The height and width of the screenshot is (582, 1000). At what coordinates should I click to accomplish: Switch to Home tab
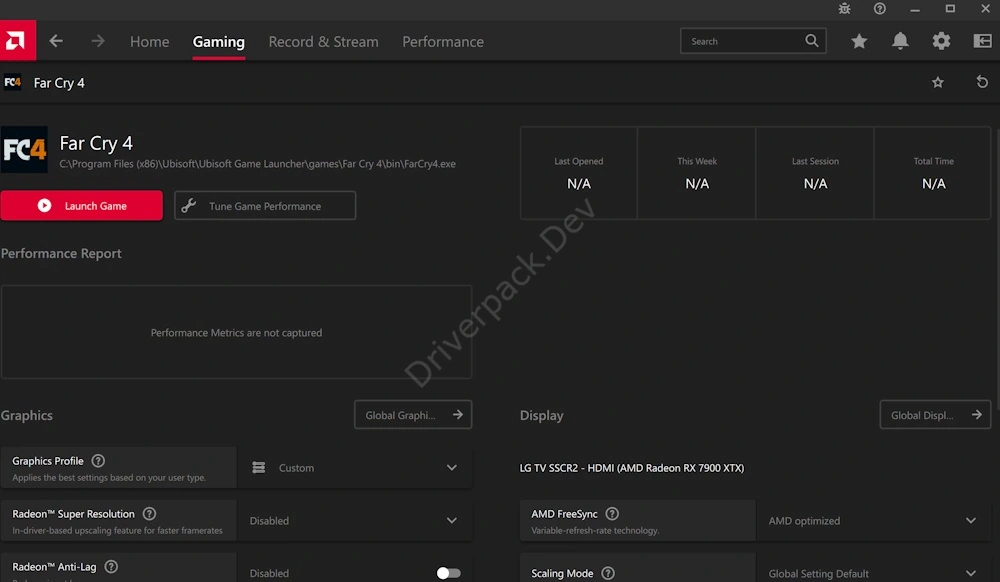[150, 41]
